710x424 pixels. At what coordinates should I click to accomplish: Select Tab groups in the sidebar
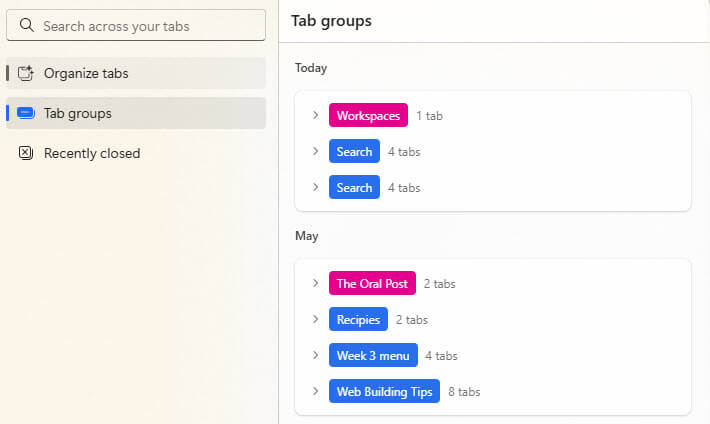136,113
